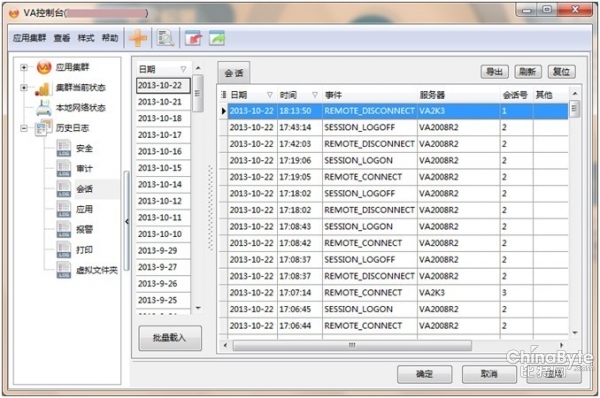Select date 2013-9-29 in the date list
This screenshot has width=600, height=398.
(x=163, y=251)
